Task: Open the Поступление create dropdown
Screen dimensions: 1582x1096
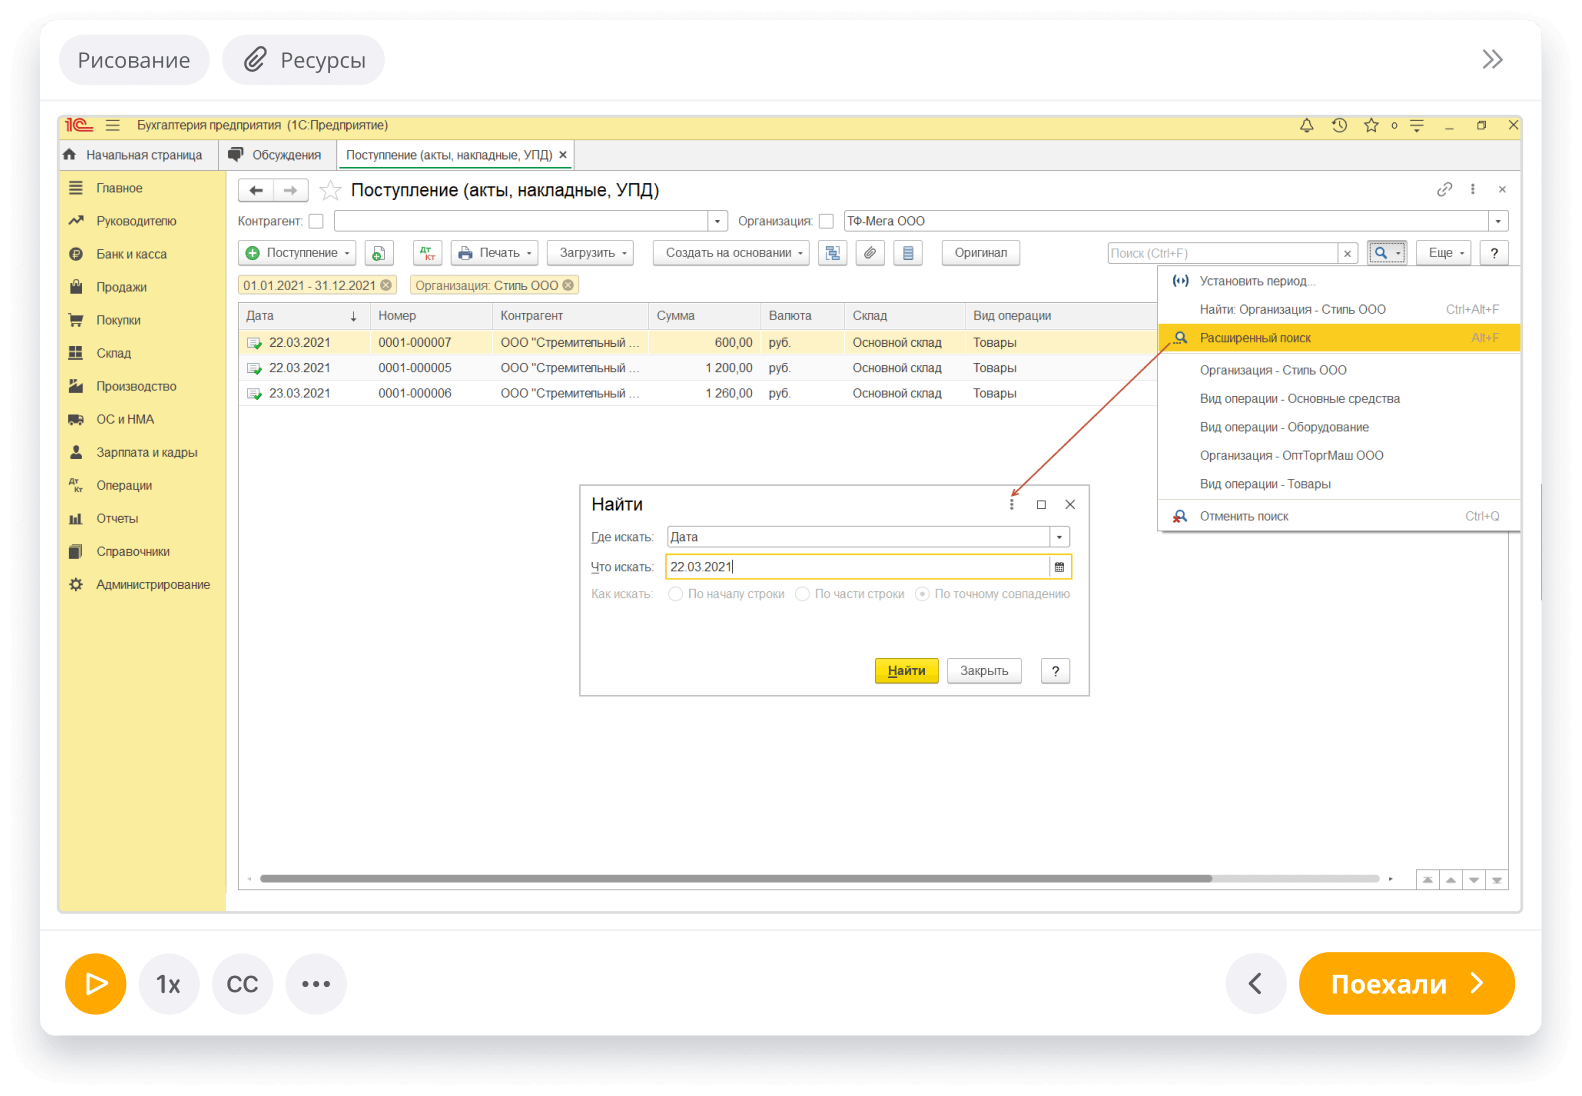Action: [298, 253]
